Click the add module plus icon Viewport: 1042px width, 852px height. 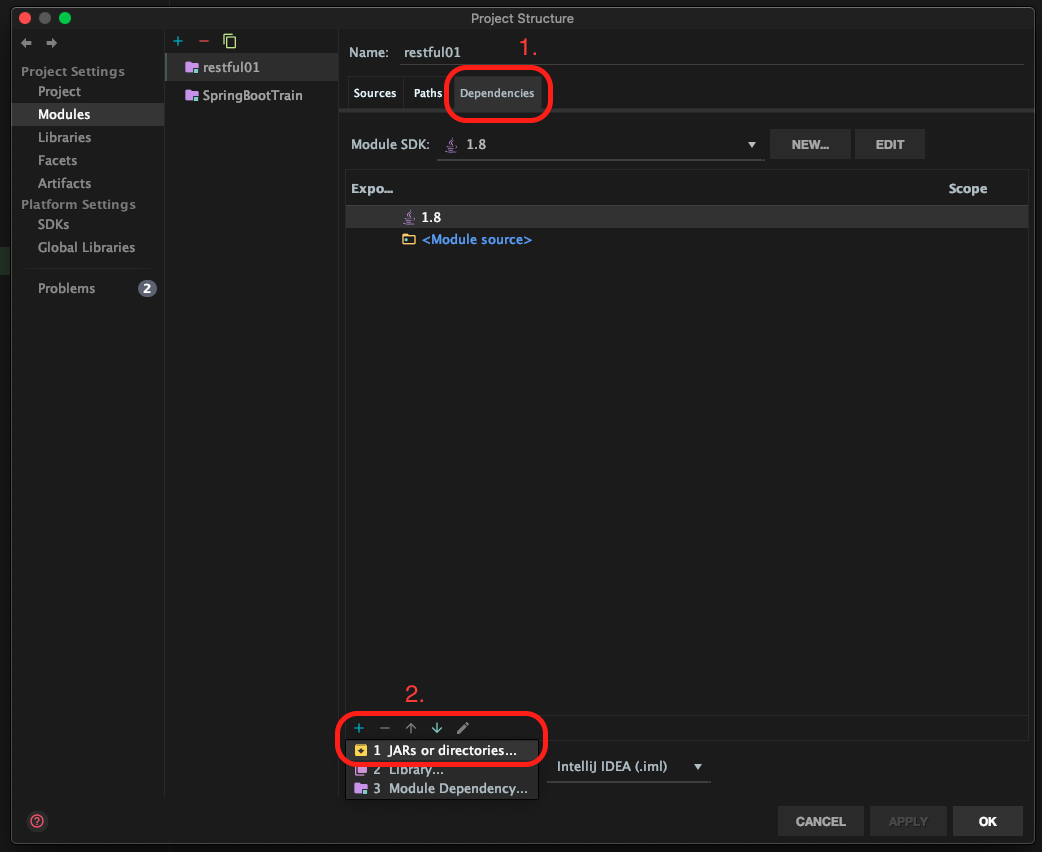[178, 41]
